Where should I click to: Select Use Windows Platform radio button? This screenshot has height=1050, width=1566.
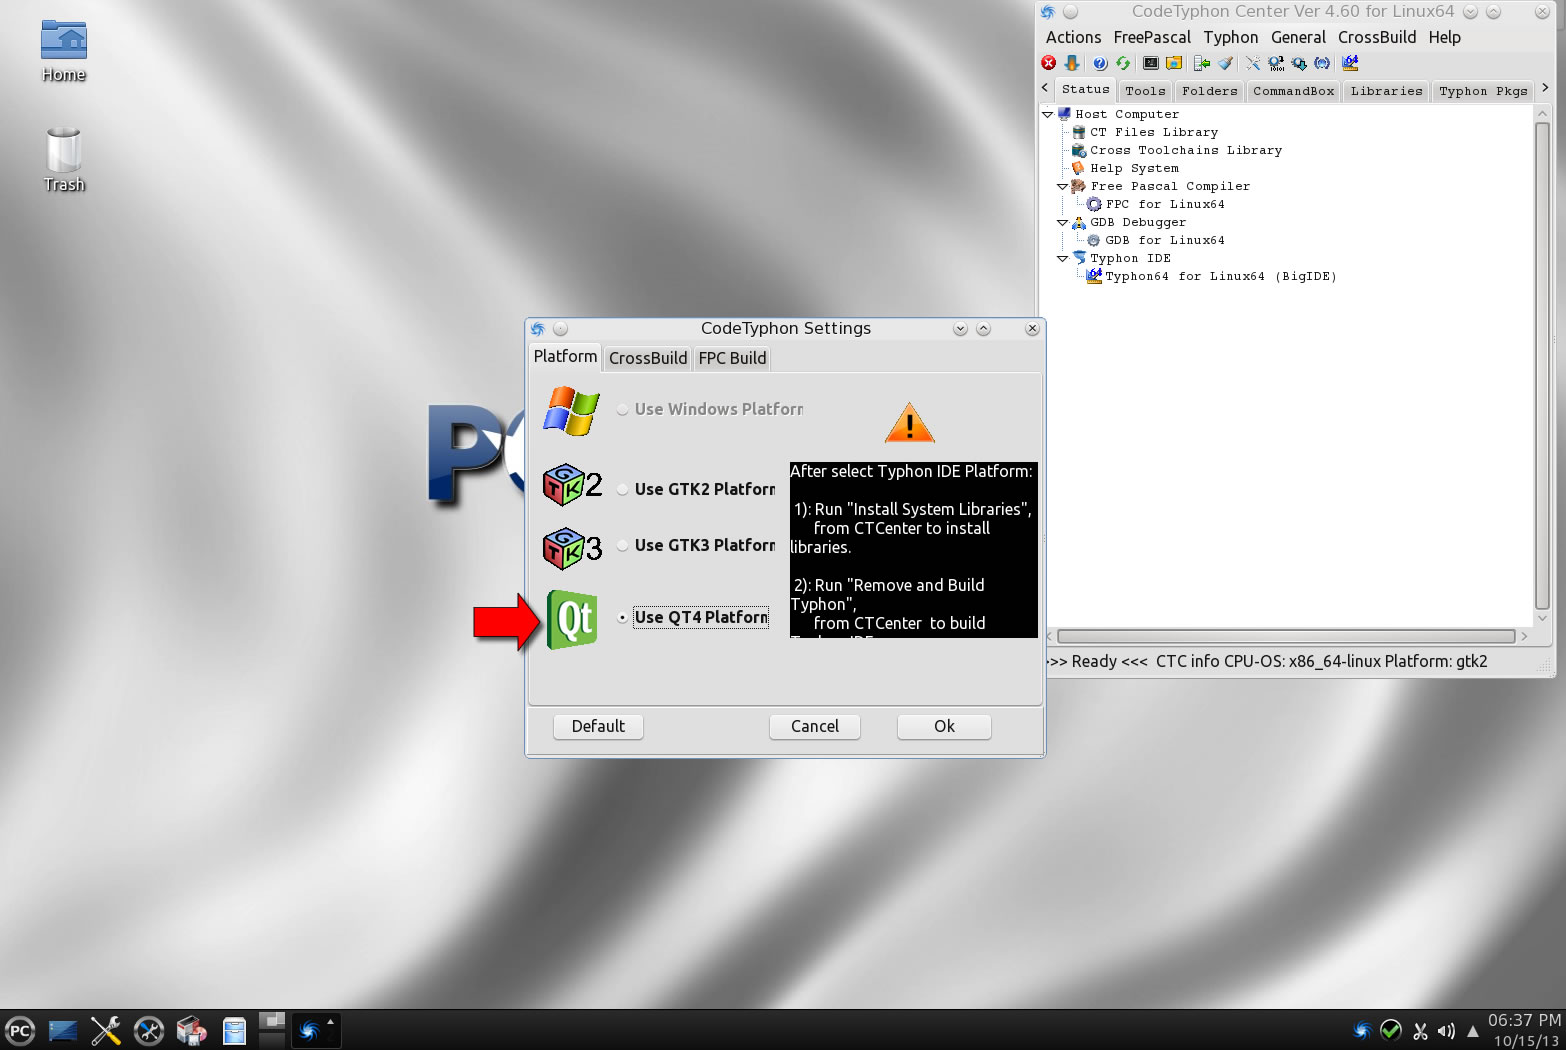(x=623, y=409)
